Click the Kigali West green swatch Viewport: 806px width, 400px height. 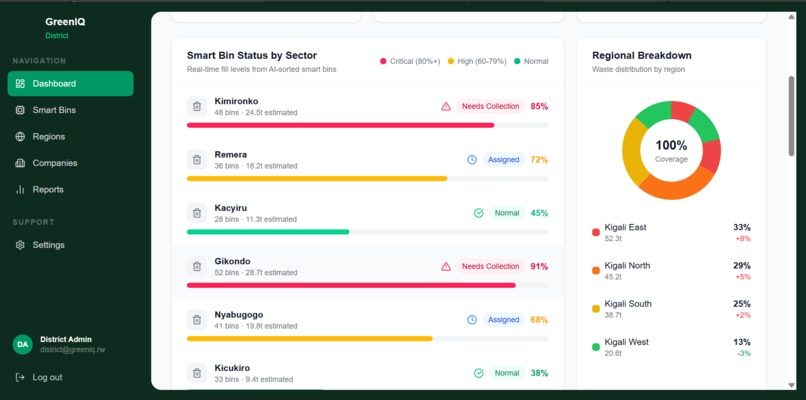596,347
